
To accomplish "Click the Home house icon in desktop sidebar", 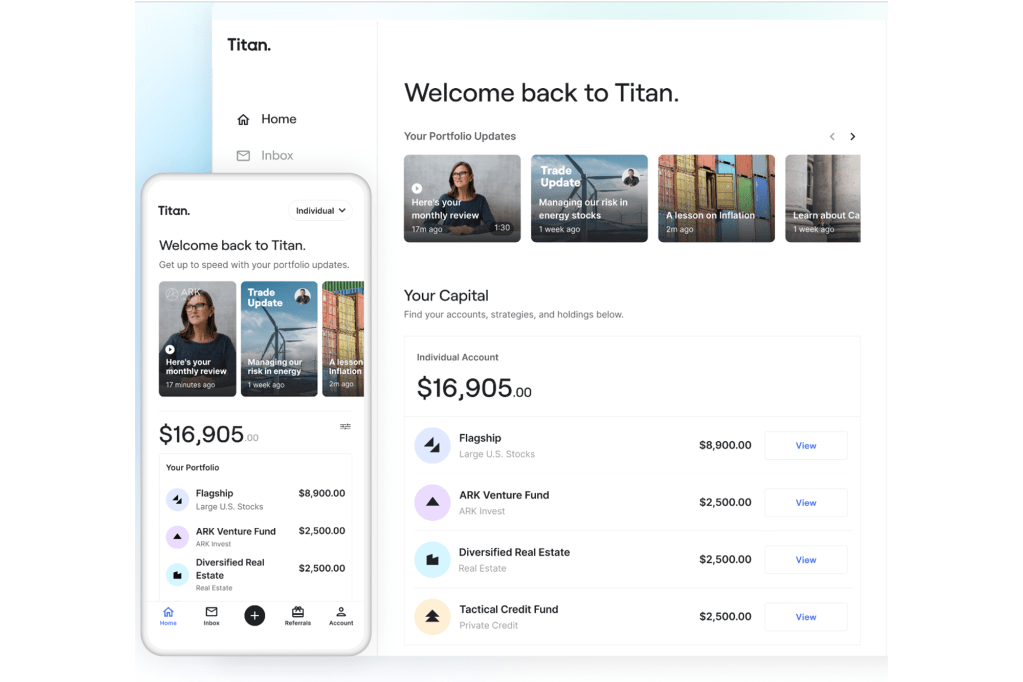I will 243,119.
